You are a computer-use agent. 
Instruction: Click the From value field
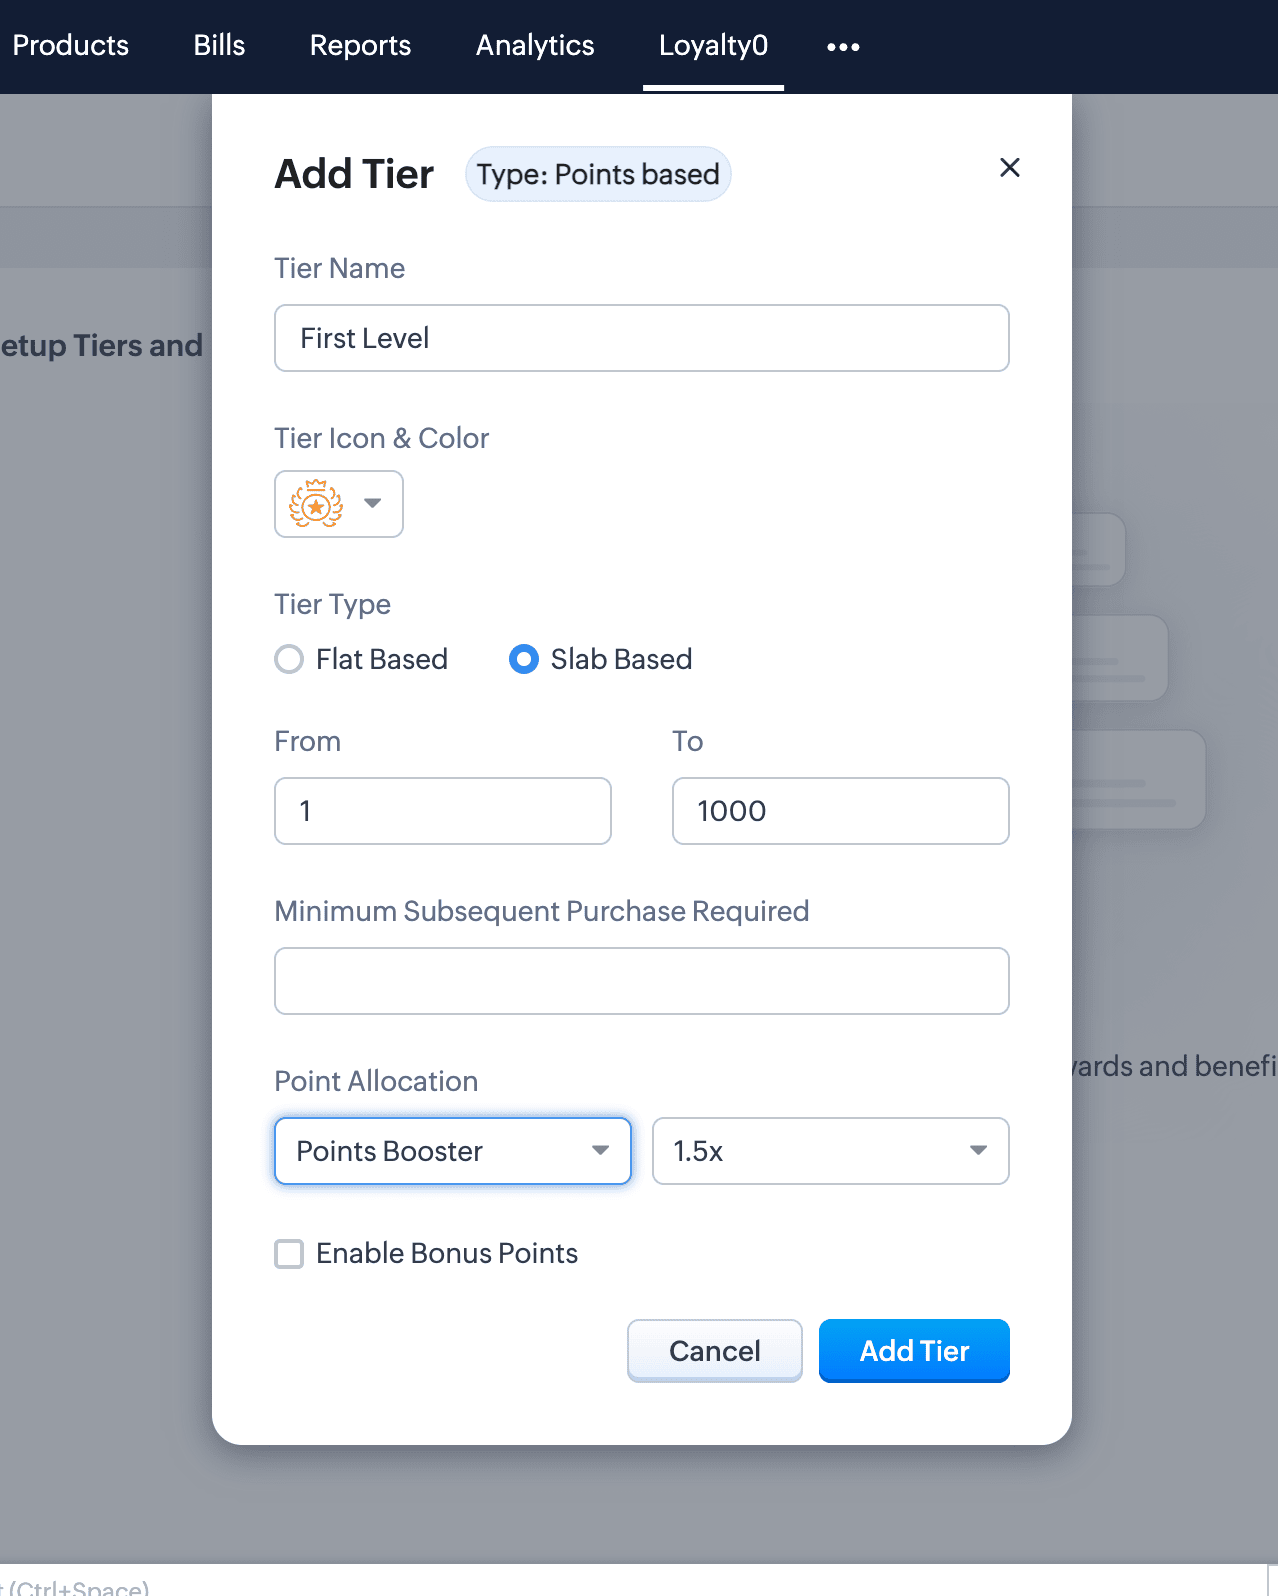[x=443, y=811]
